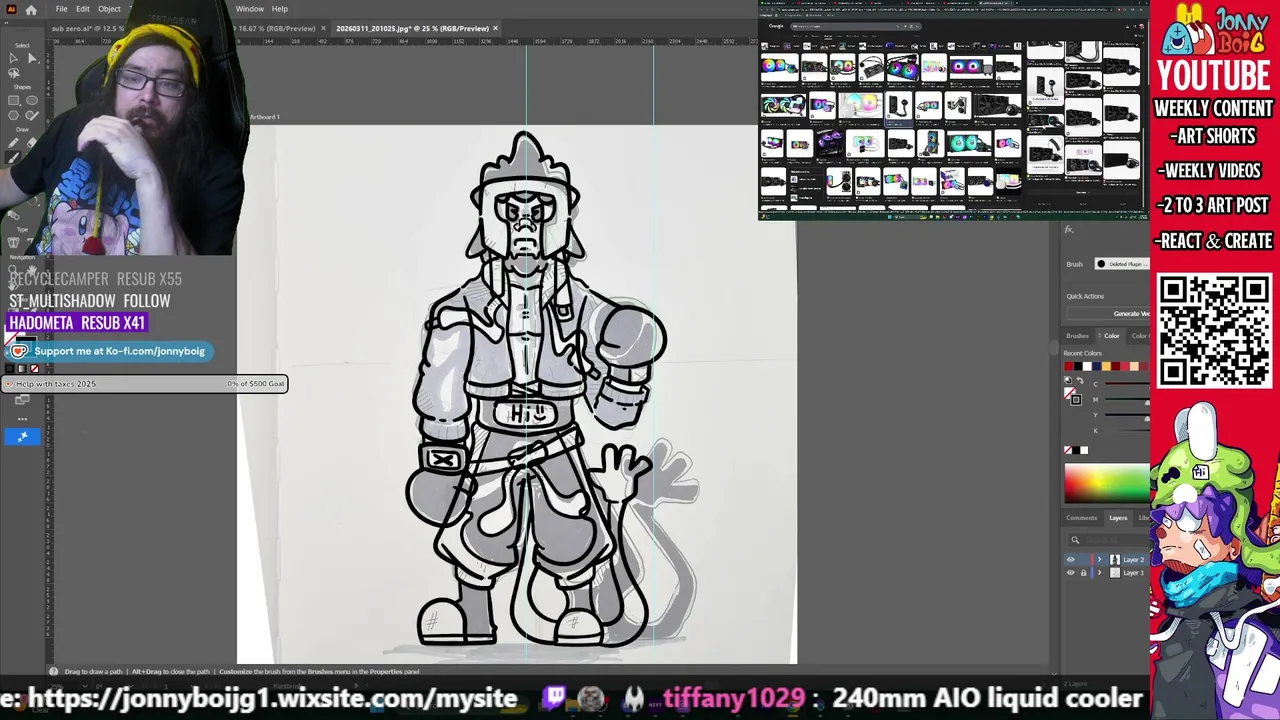Click the Illustrator Home icon
Image resolution: width=1280 pixels, height=720 pixels.
point(31,9)
